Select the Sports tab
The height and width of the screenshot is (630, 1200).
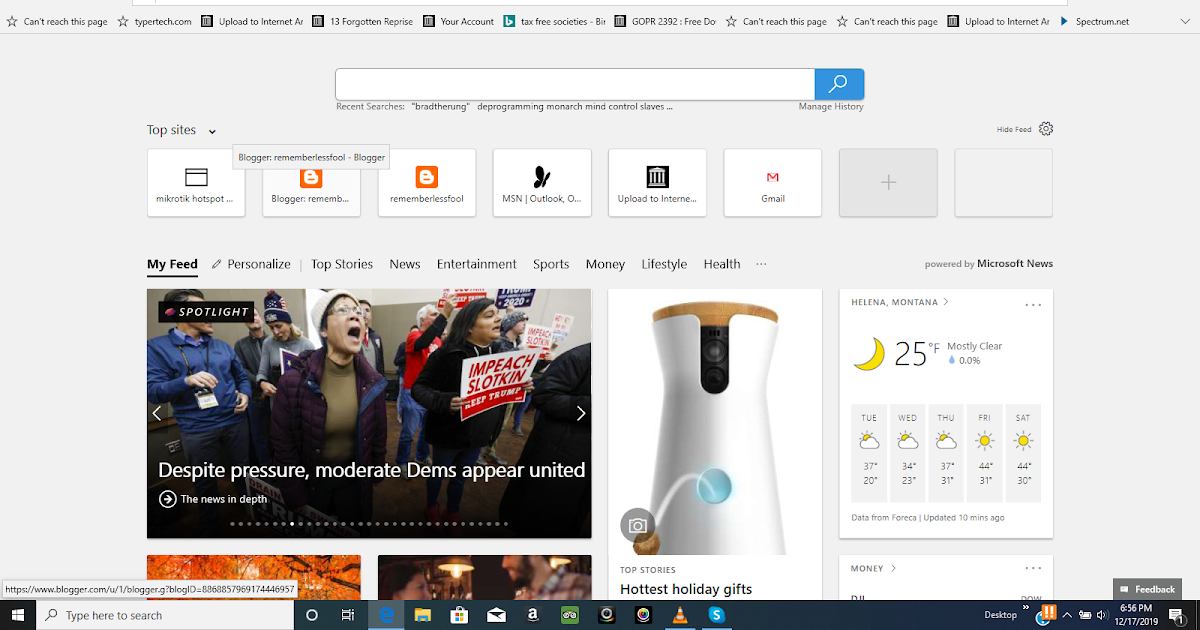[x=551, y=264]
